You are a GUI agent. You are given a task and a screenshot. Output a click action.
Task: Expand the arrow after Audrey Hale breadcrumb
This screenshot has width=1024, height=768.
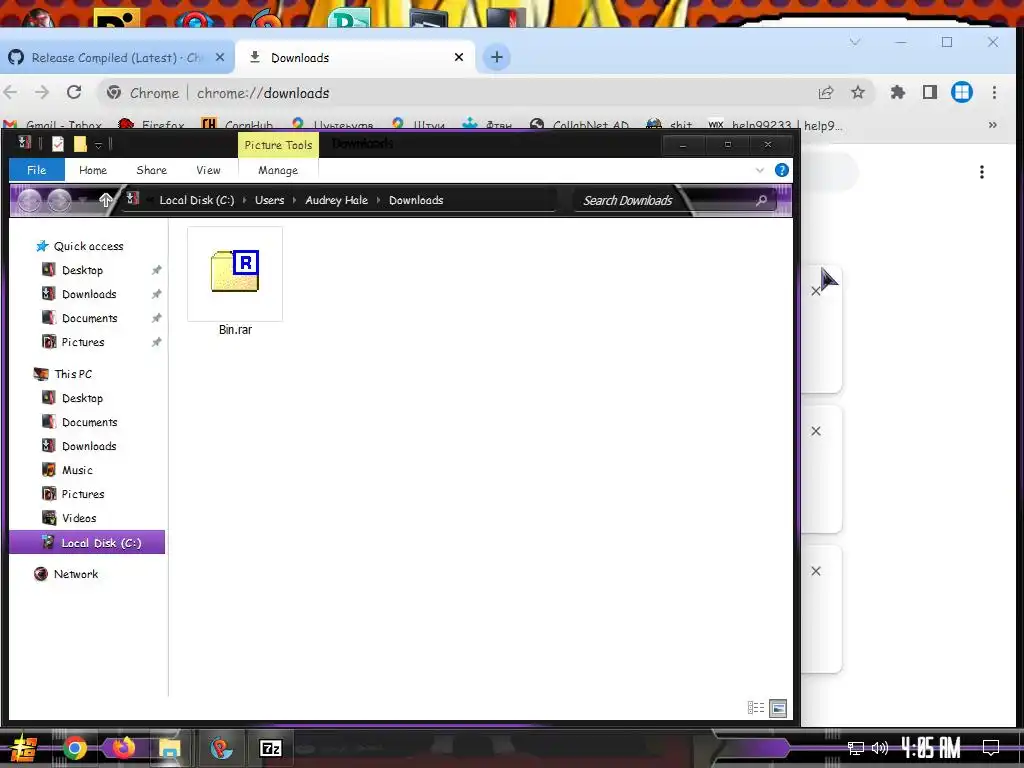(x=378, y=200)
